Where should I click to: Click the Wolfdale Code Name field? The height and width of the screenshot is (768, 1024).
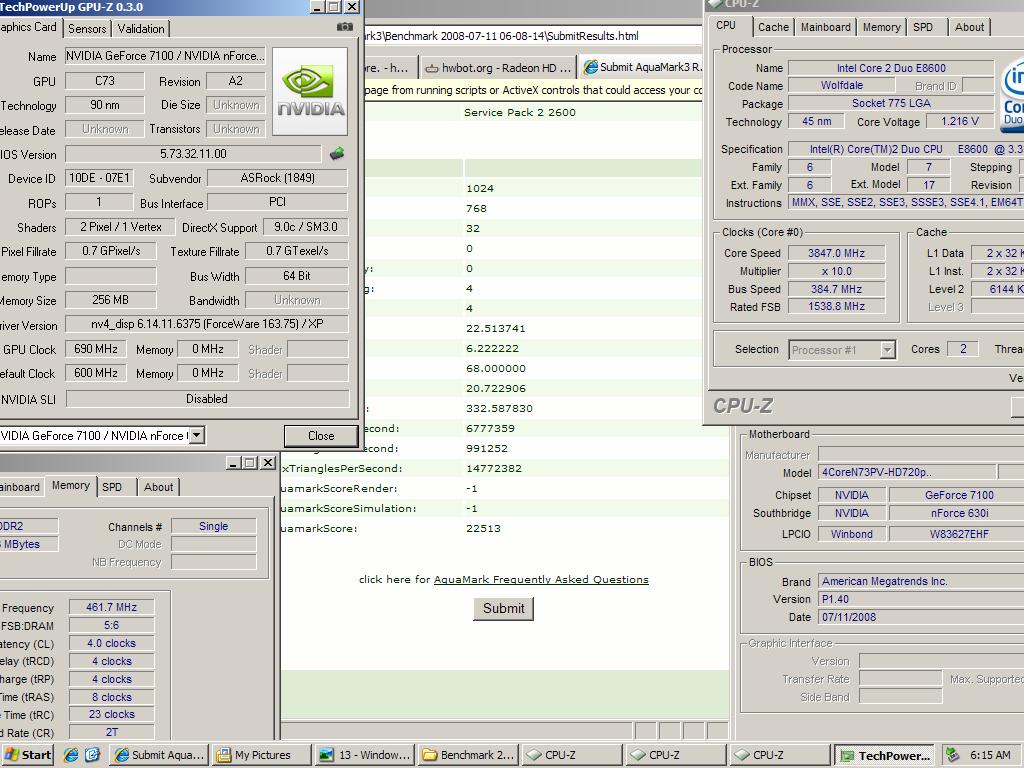tap(841, 86)
